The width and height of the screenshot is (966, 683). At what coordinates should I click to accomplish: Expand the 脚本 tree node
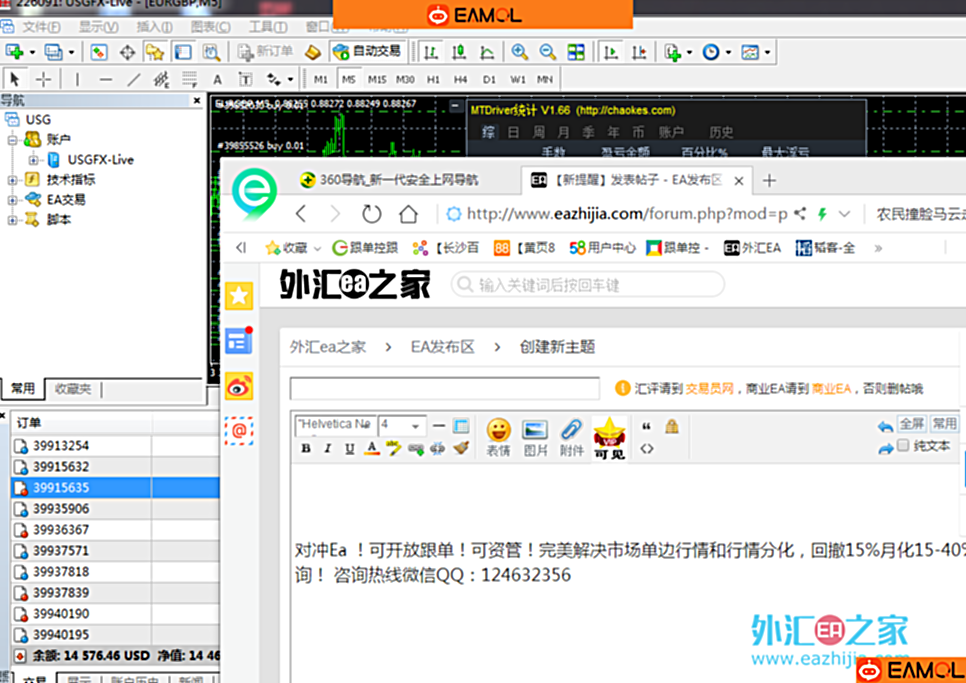[x=12, y=220]
